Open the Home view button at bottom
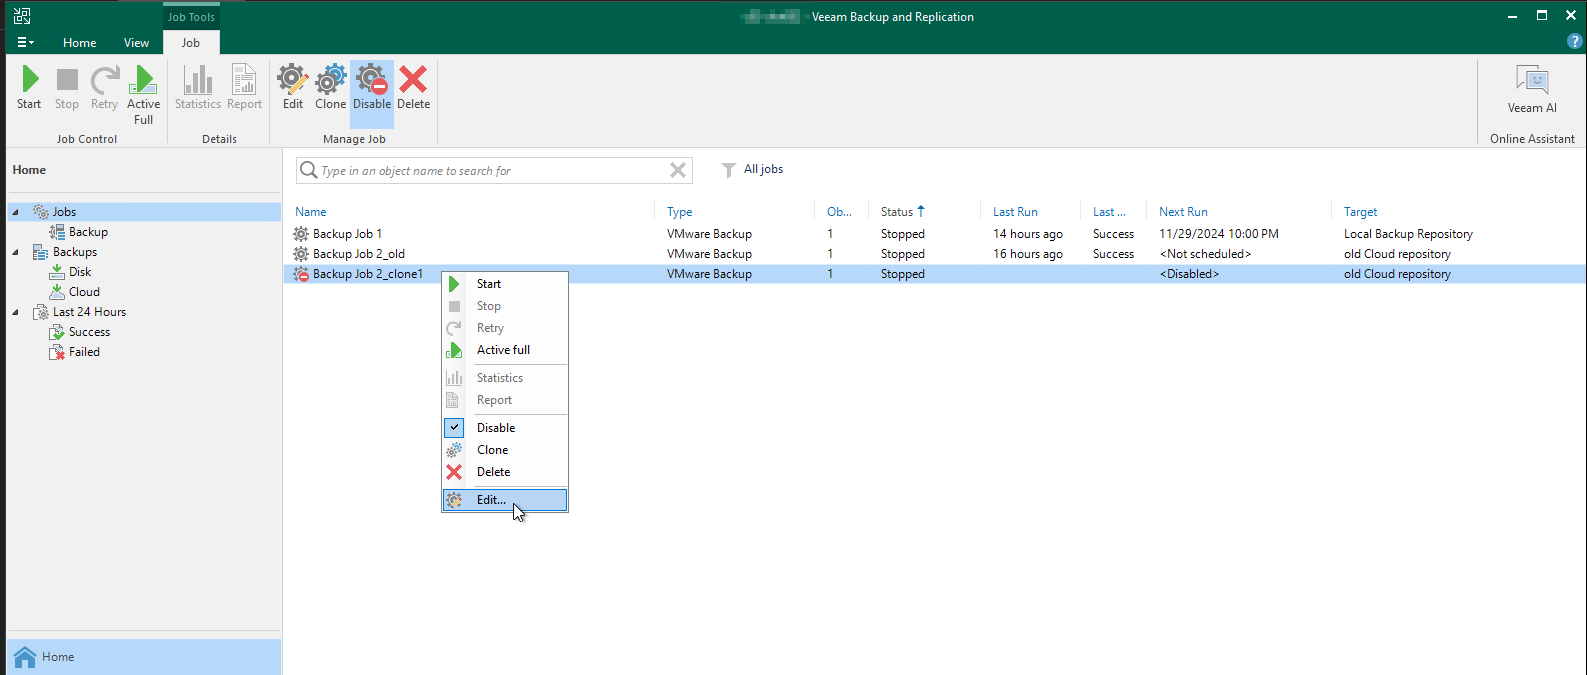This screenshot has height=675, width=1587. point(144,657)
